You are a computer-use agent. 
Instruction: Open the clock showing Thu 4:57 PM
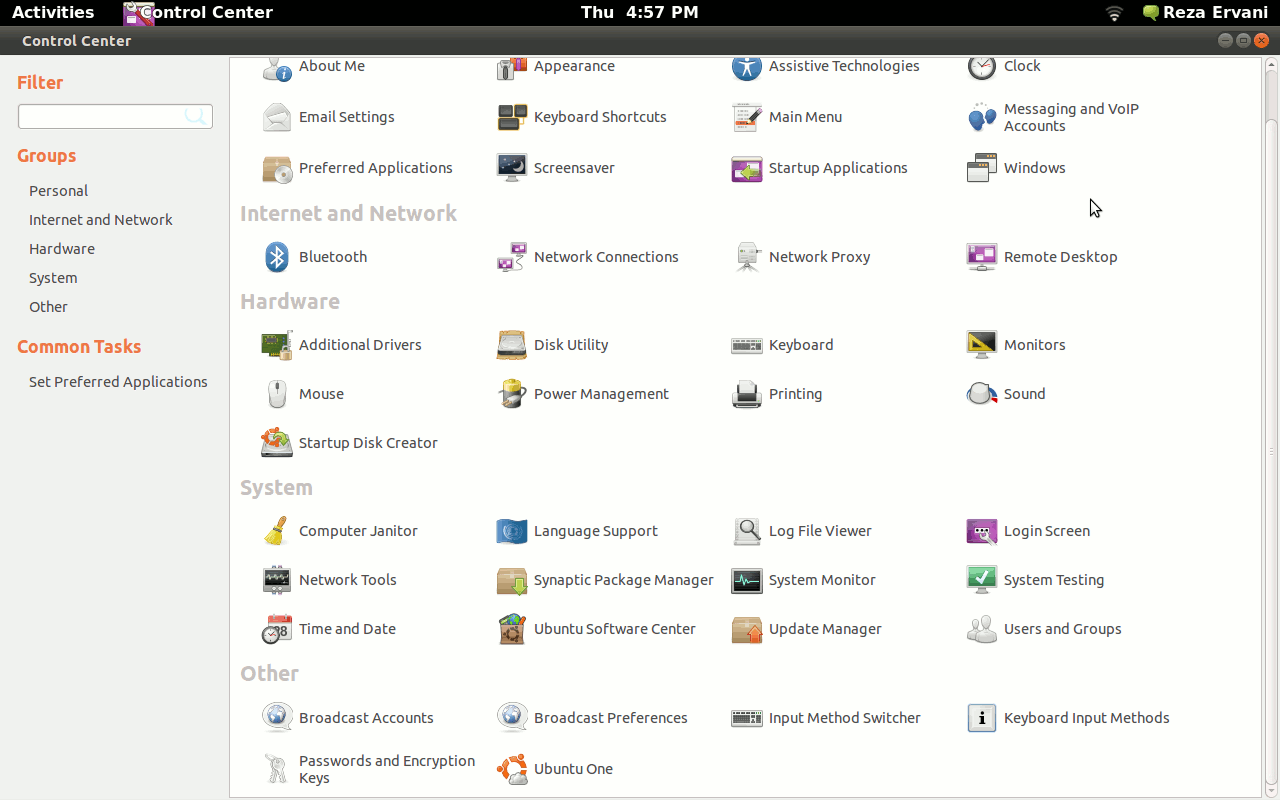pos(640,12)
